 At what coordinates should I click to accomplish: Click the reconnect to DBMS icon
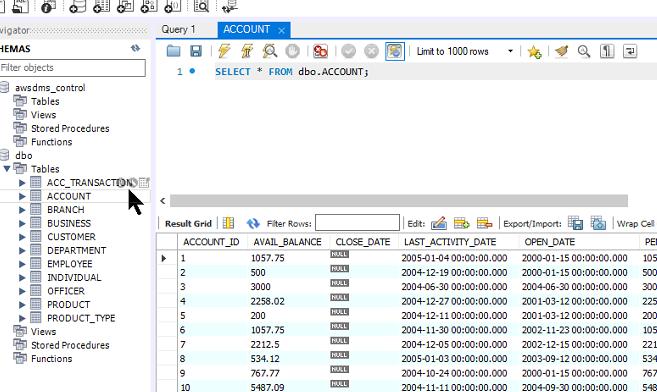(229, 6)
